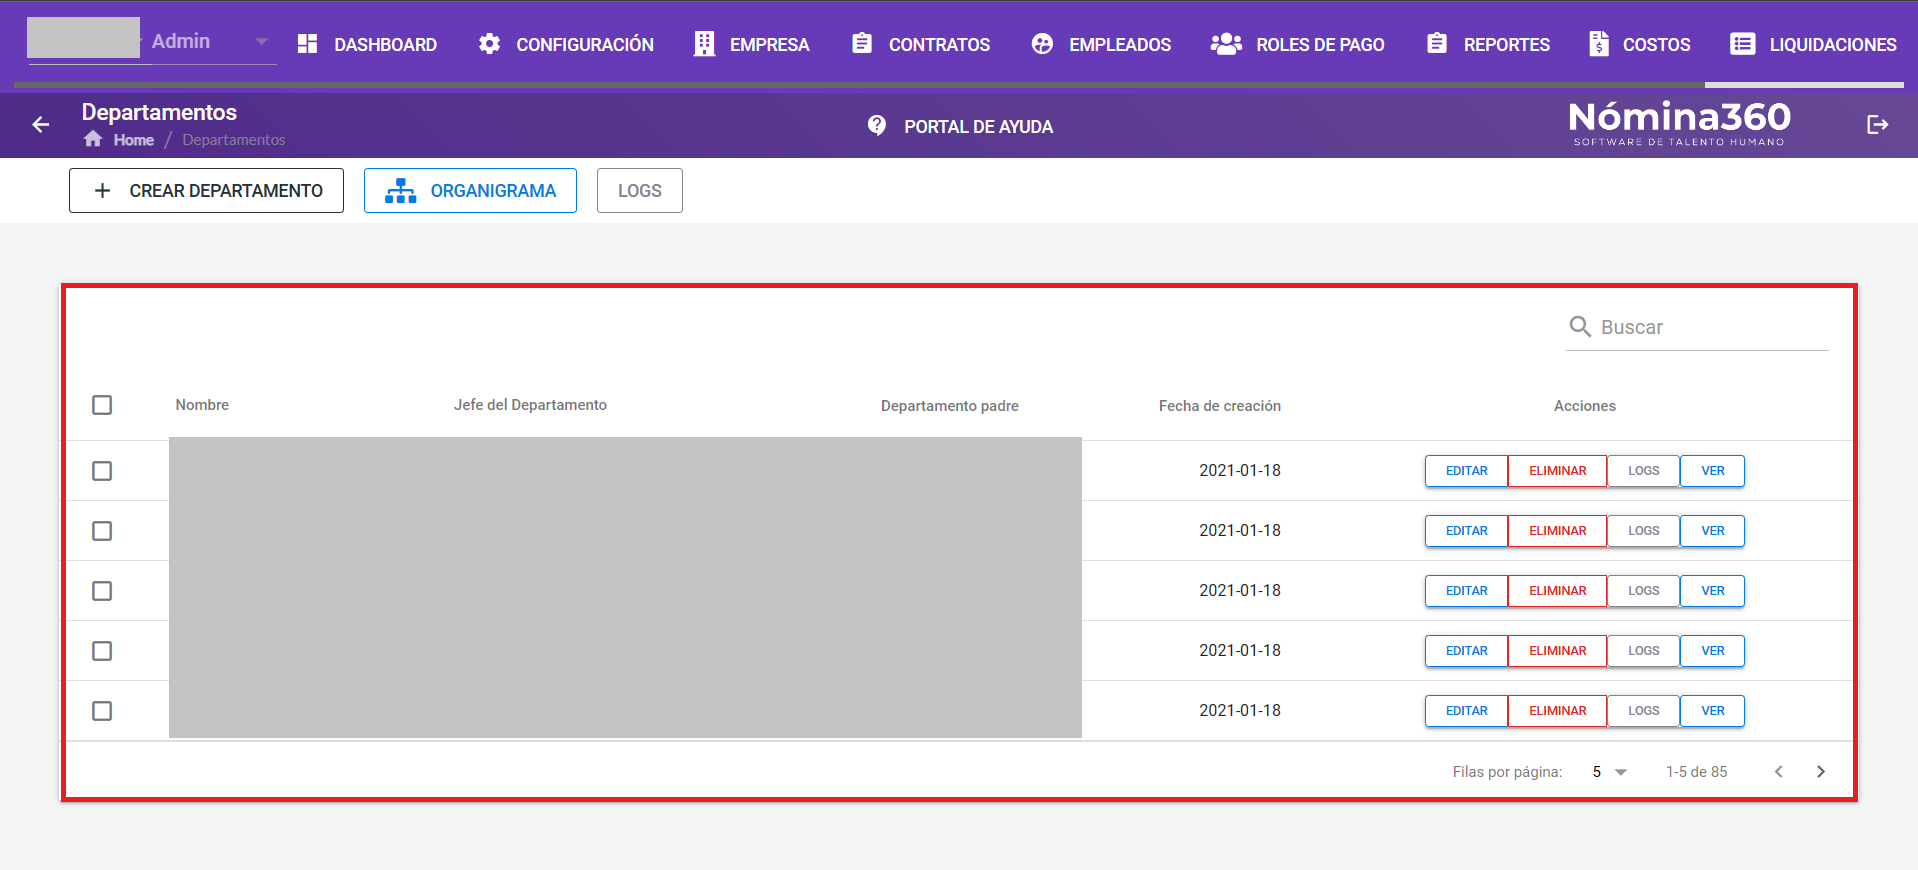Click ELIMINAR in the fourth row

coord(1557,651)
